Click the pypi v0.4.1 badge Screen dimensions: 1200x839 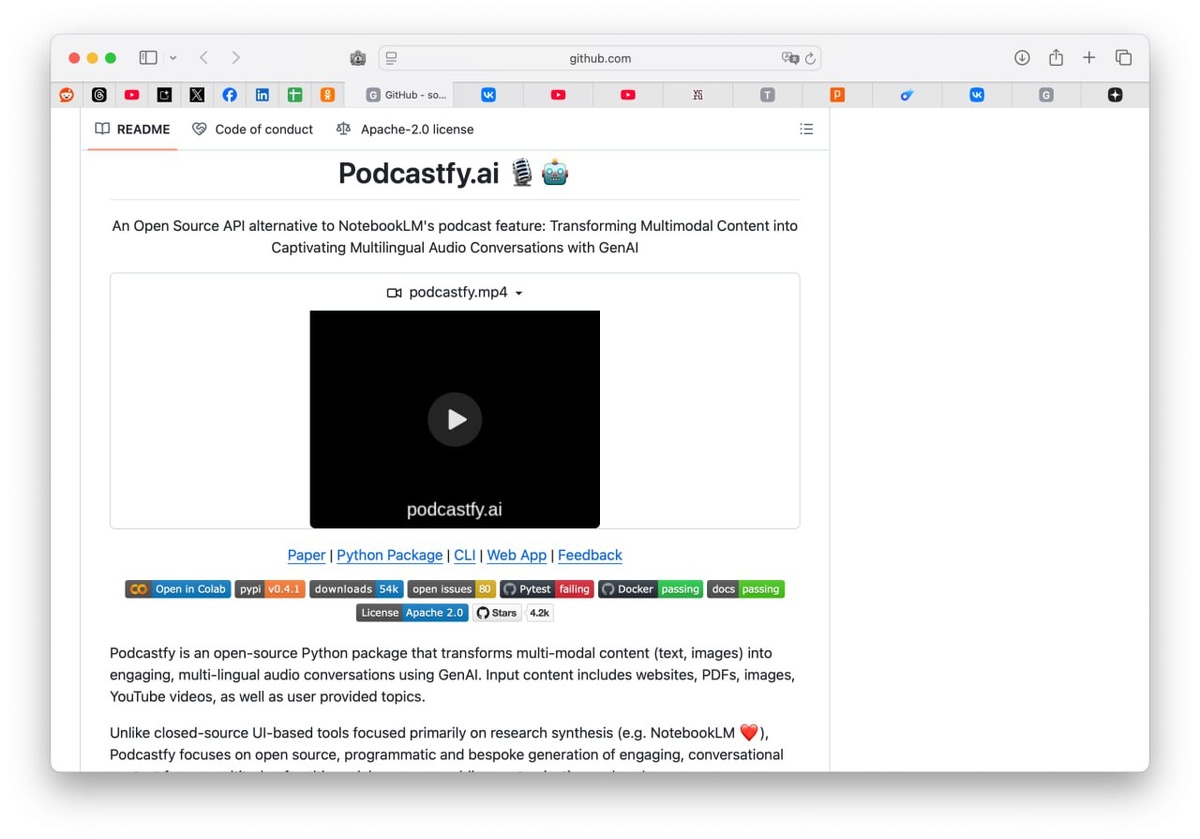tap(270, 589)
